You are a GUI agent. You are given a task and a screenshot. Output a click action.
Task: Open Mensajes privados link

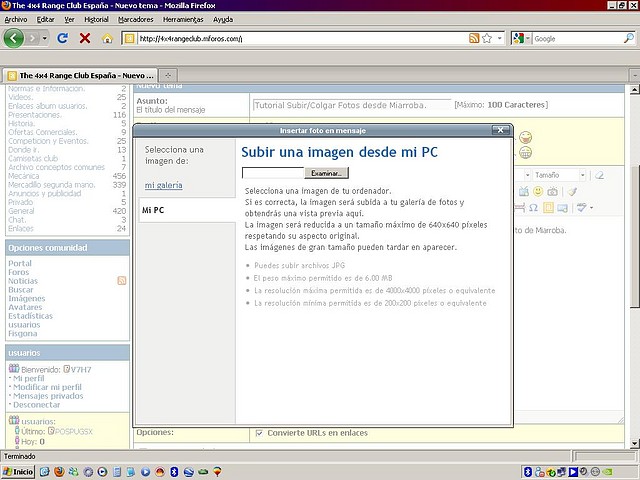click(48, 396)
